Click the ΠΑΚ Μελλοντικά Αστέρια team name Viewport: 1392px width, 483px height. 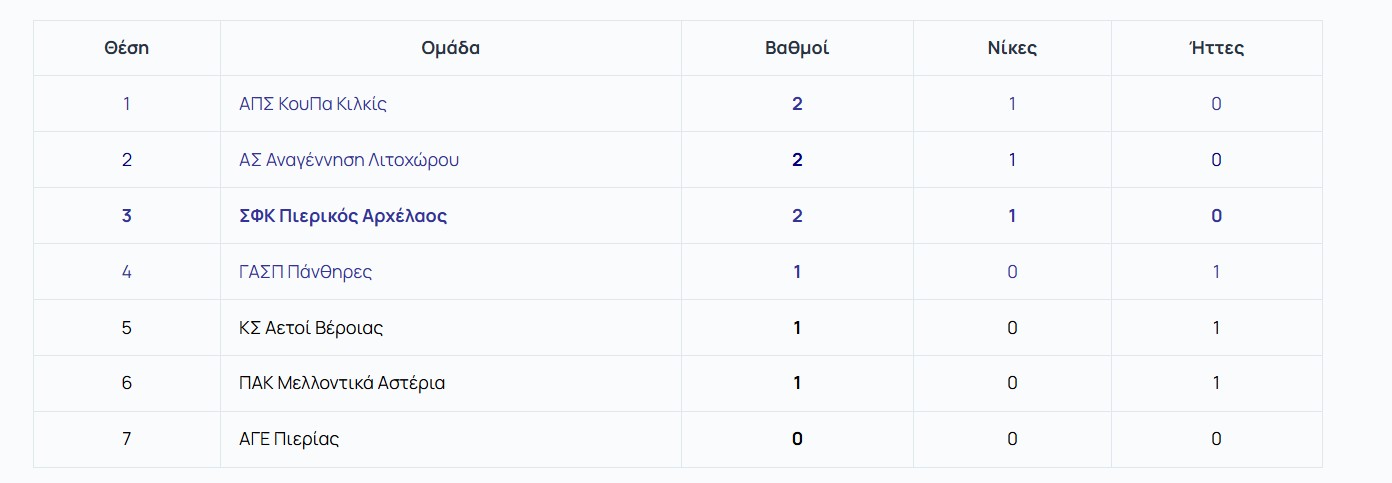[342, 383]
